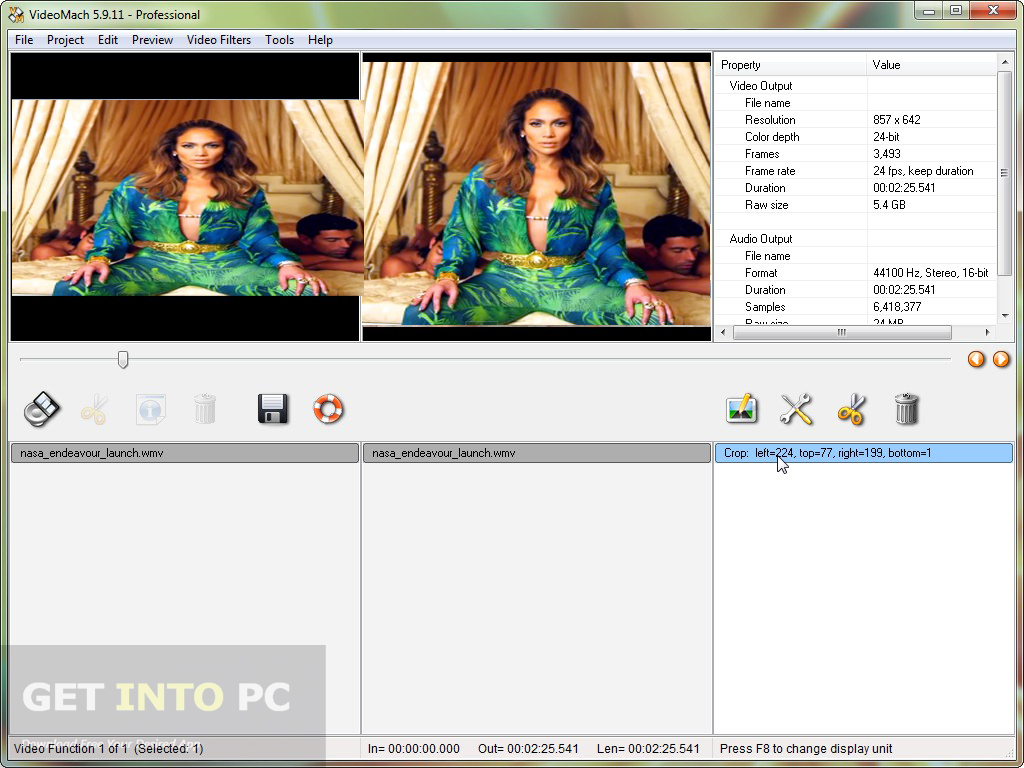Open the File menu
Image resolution: width=1024 pixels, height=768 pixels.
coord(24,40)
